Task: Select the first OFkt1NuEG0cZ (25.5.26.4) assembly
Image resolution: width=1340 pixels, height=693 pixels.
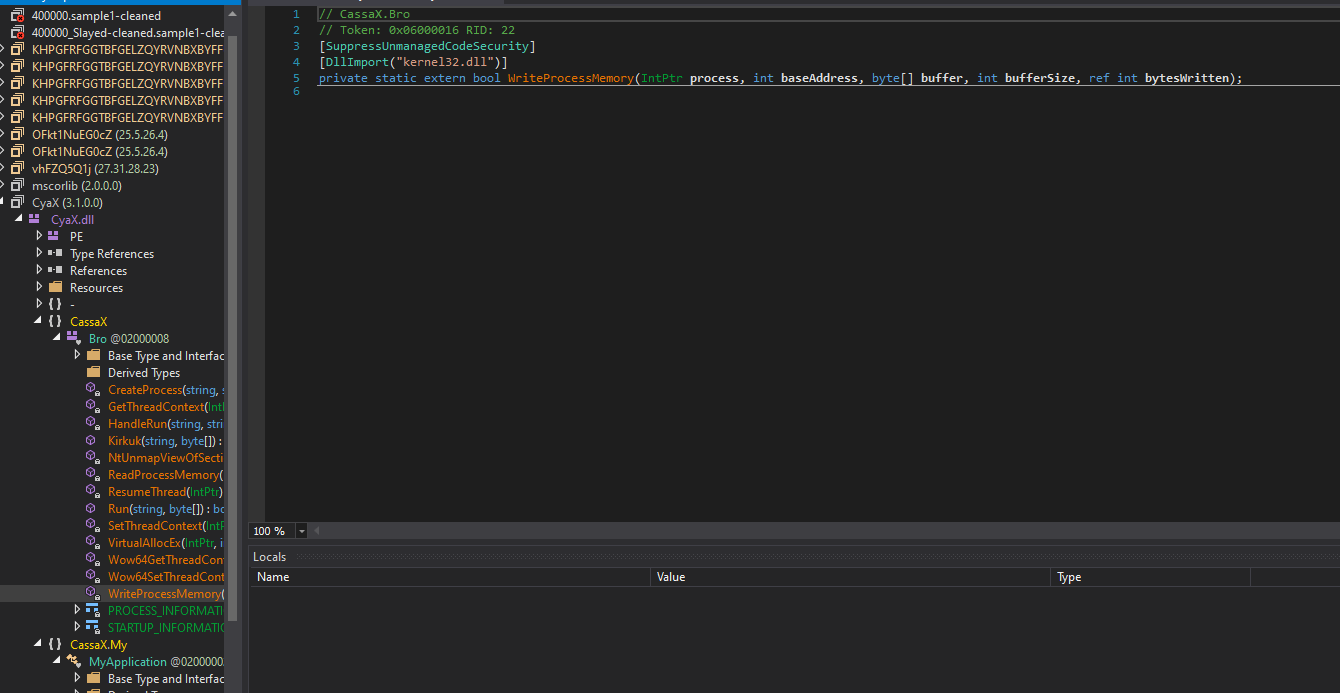Action: (x=100, y=135)
